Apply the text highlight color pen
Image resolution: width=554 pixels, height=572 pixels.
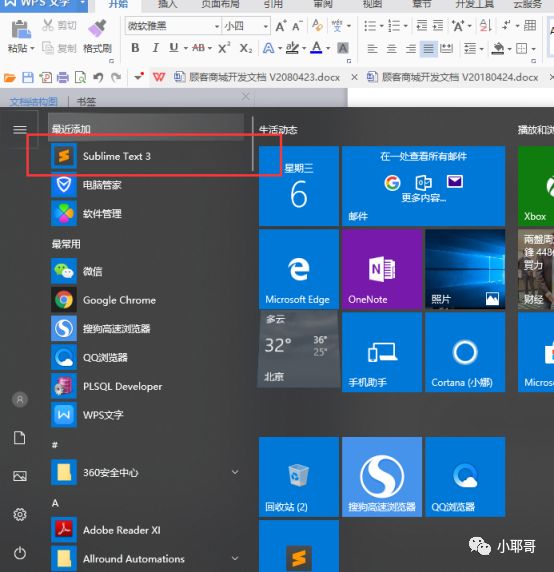point(292,48)
